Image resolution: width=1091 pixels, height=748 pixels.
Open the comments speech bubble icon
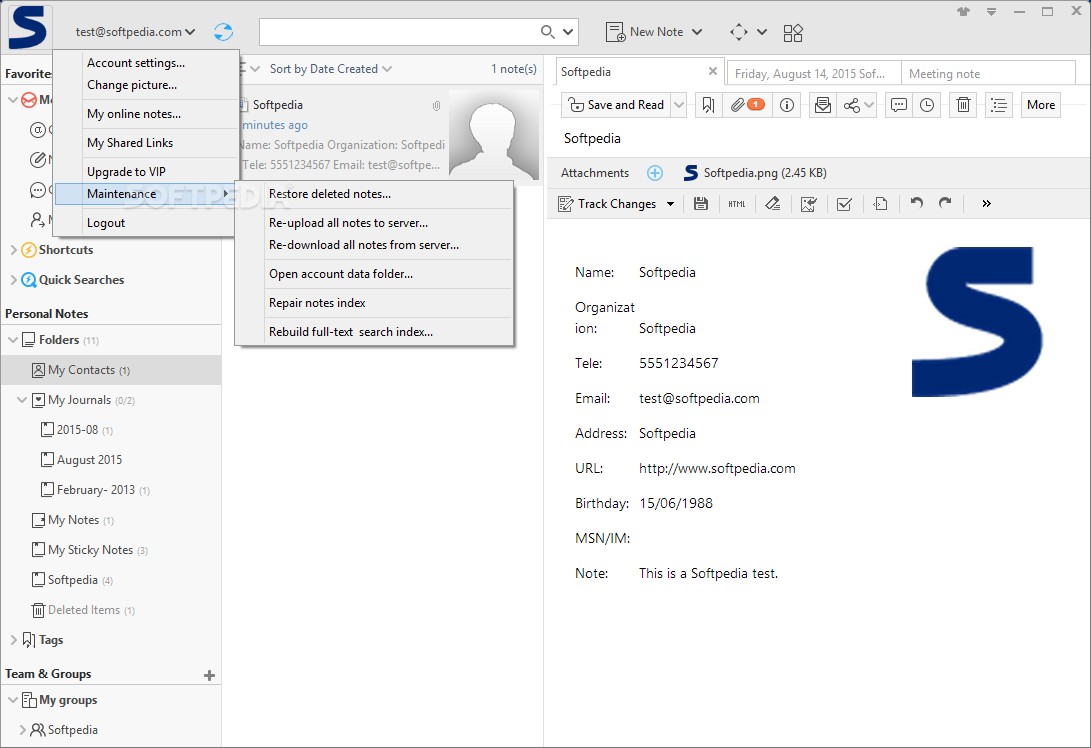[899, 105]
